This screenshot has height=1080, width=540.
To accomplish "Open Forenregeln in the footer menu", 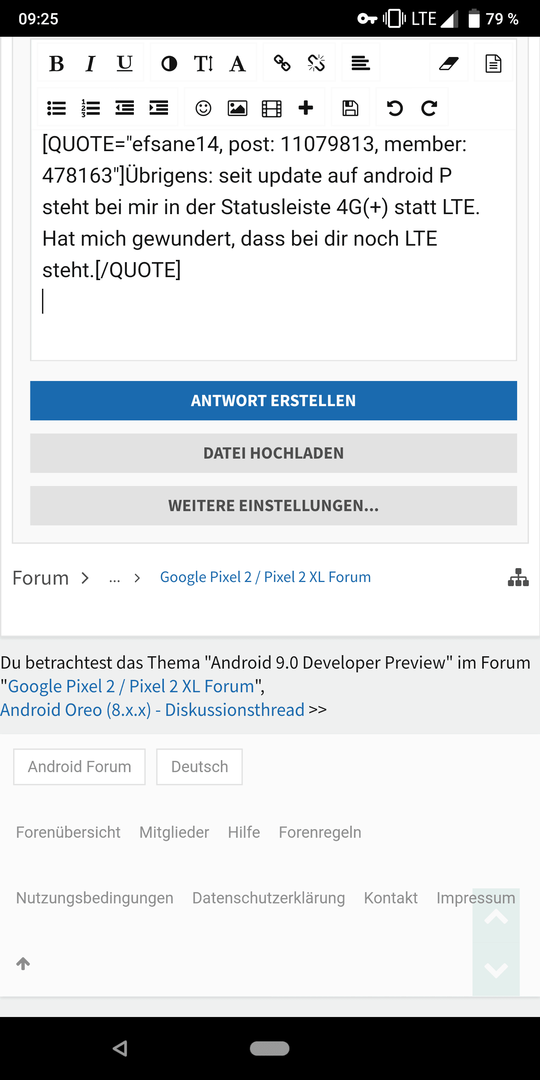I will click(320, 832).
